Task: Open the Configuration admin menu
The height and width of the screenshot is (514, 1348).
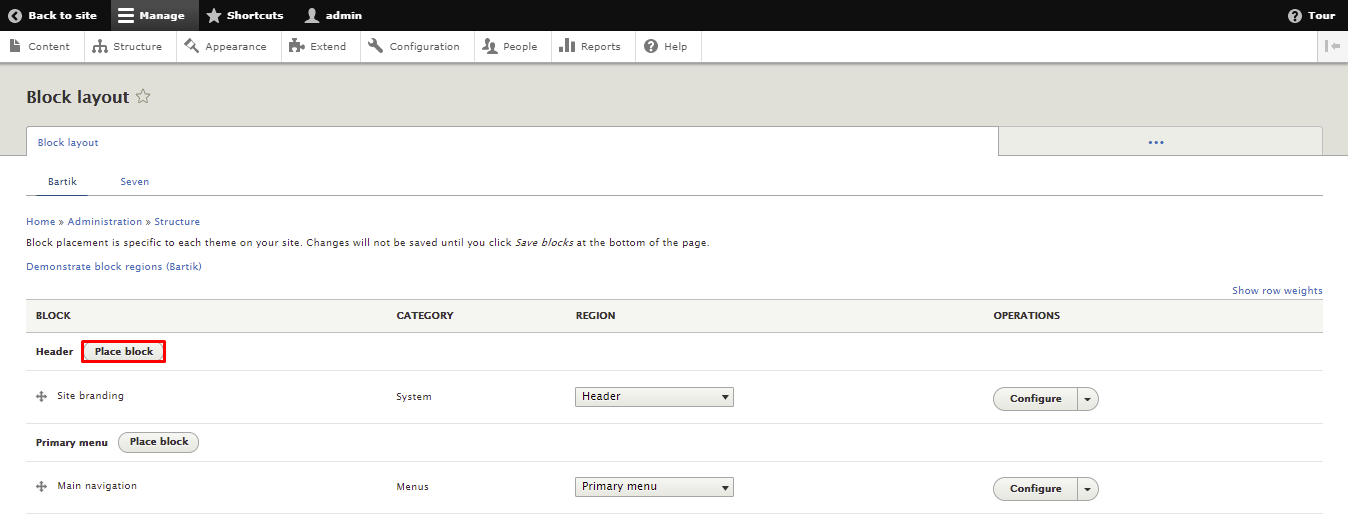Action: click(x=414, y=46)
